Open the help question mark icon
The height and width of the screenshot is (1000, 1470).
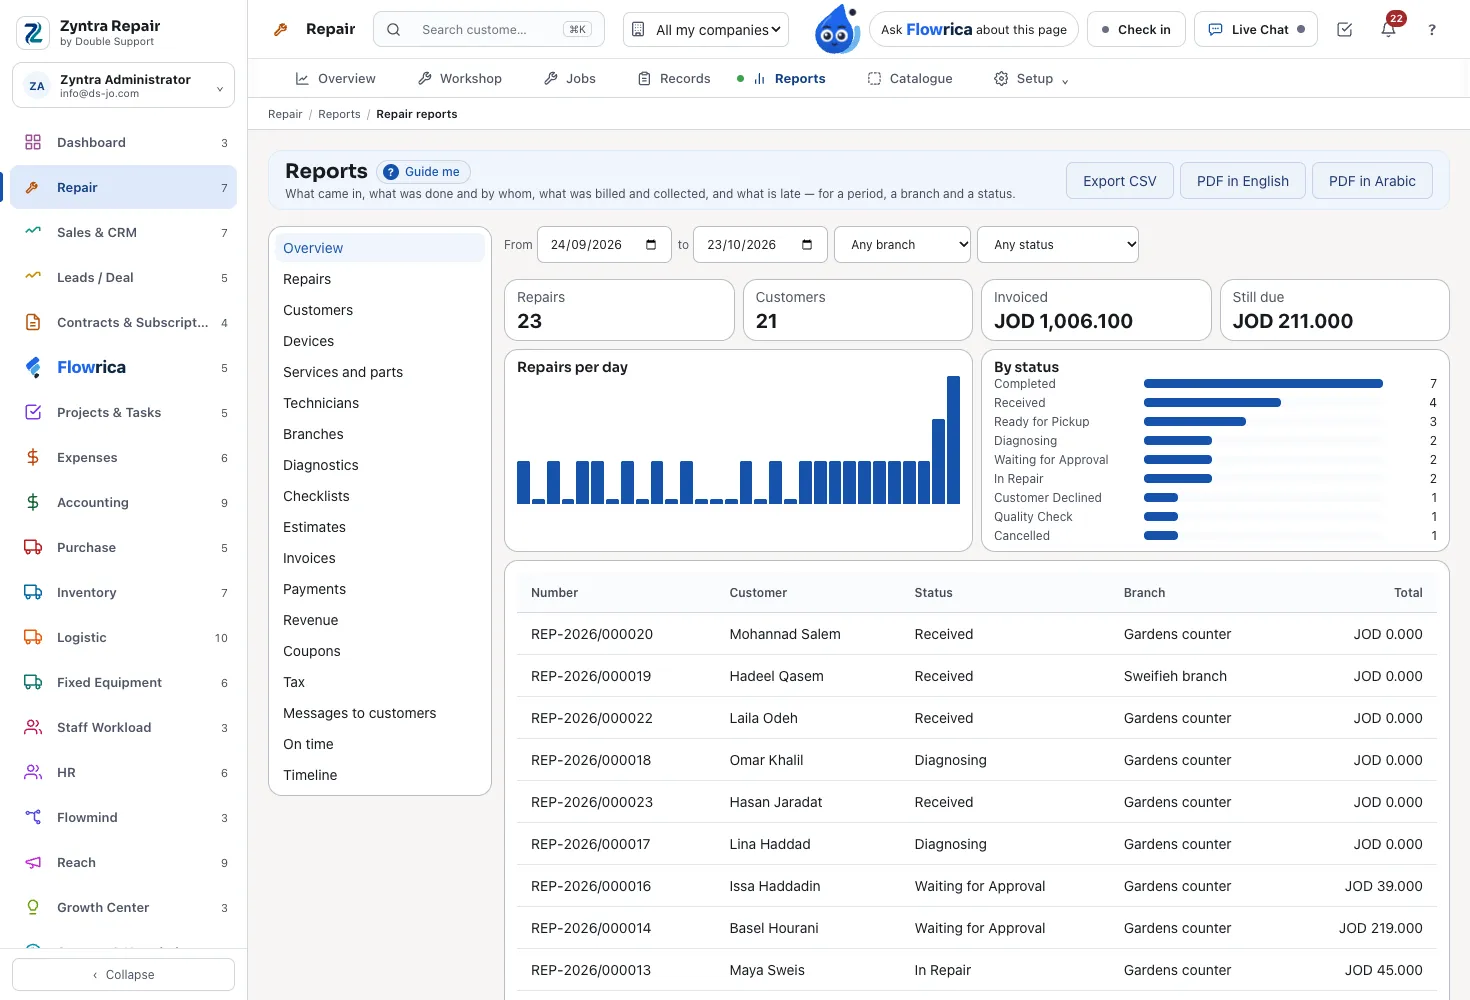1432,30
